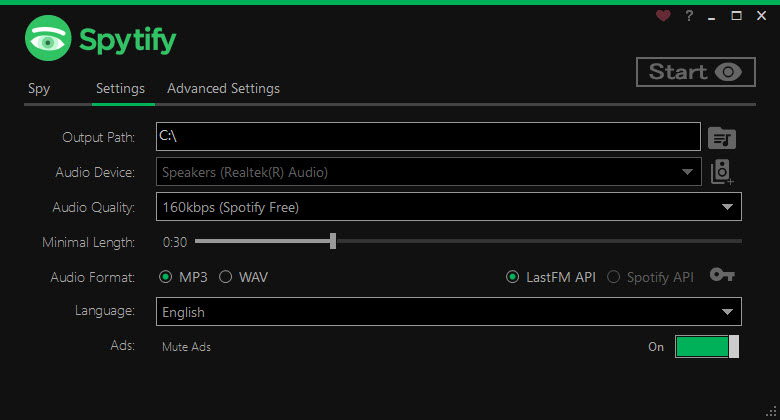Choose the LastFM API option
Screen dimensions: 780x420
tap(551, 277)
